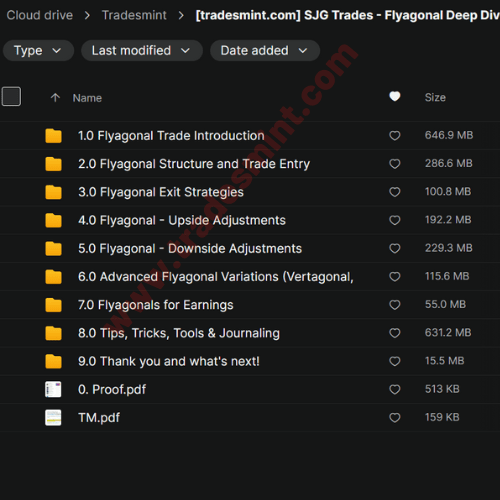Mark TM.pdf as favorite
The image size is (500, 500).
[395, 417]
